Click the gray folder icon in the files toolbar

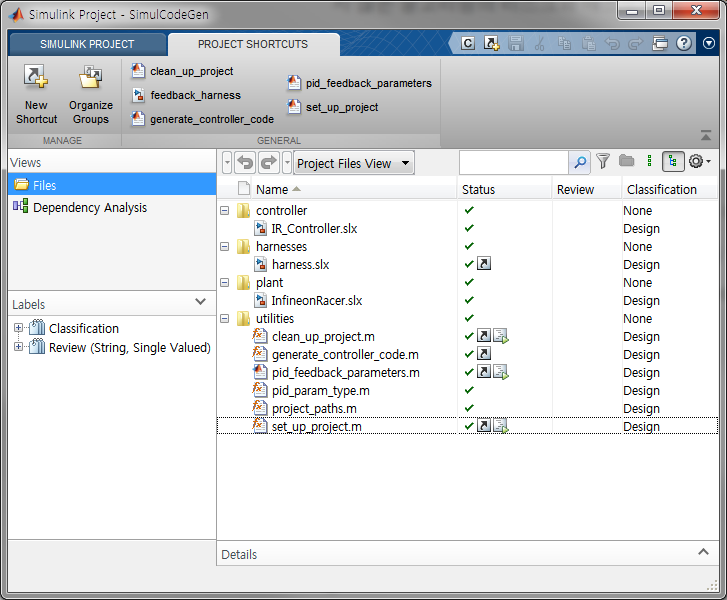point(626,161)
